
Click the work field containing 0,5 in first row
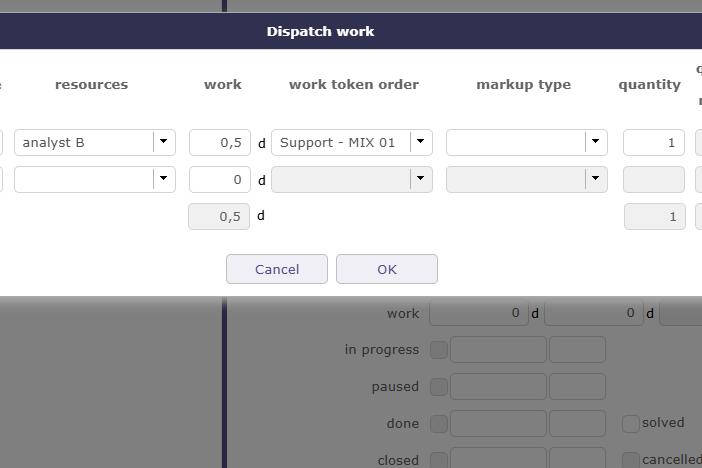219,142
